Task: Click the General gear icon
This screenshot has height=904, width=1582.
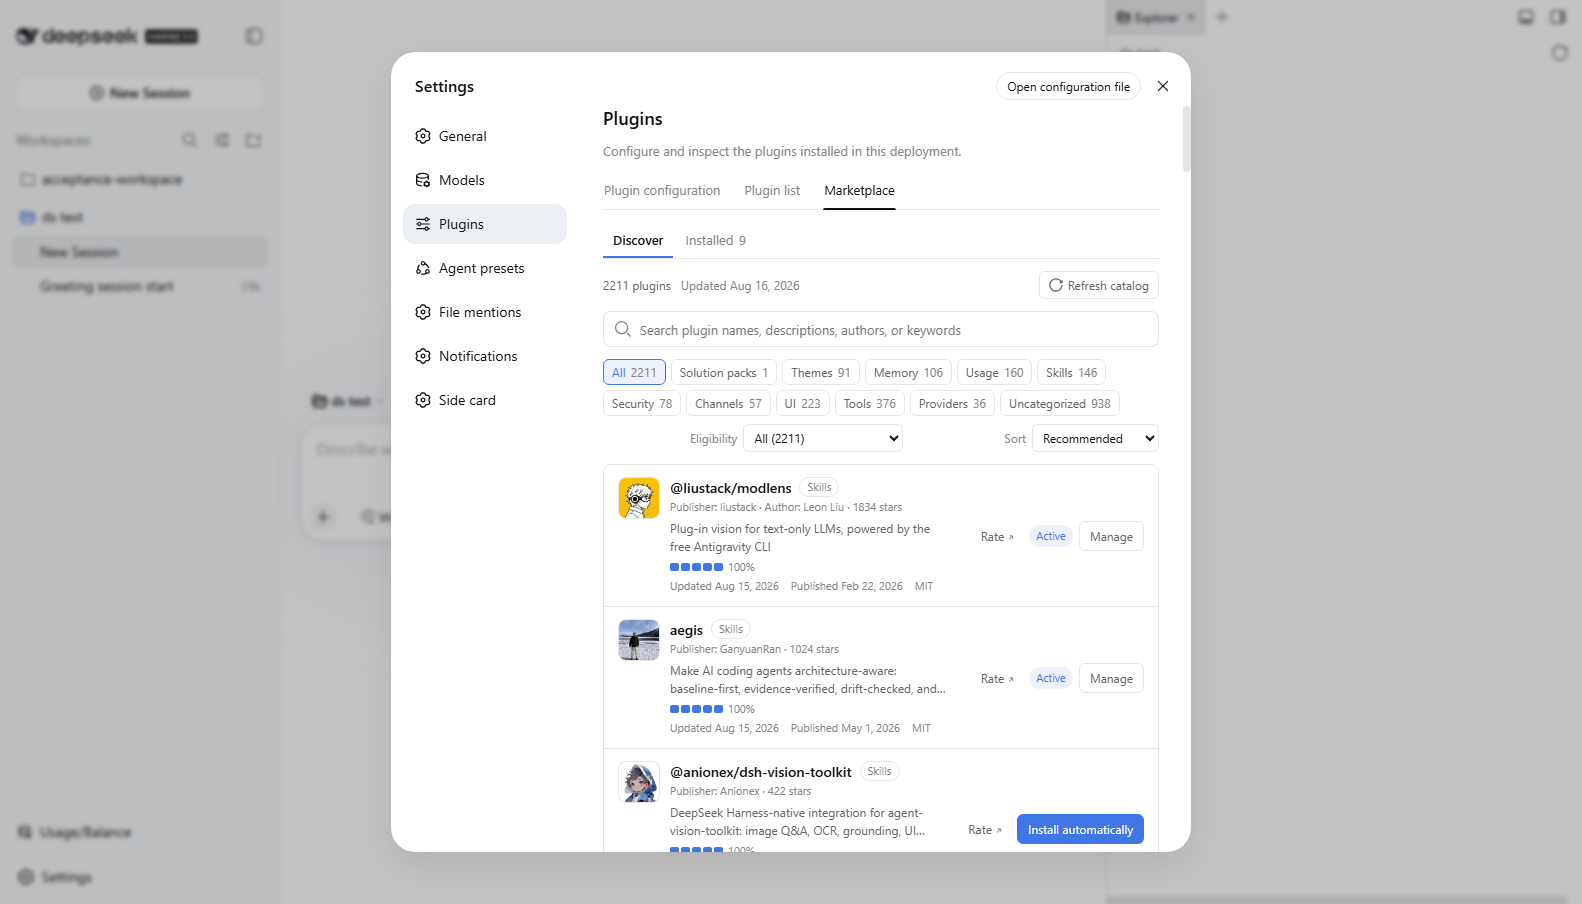Action: click(423, 136)
